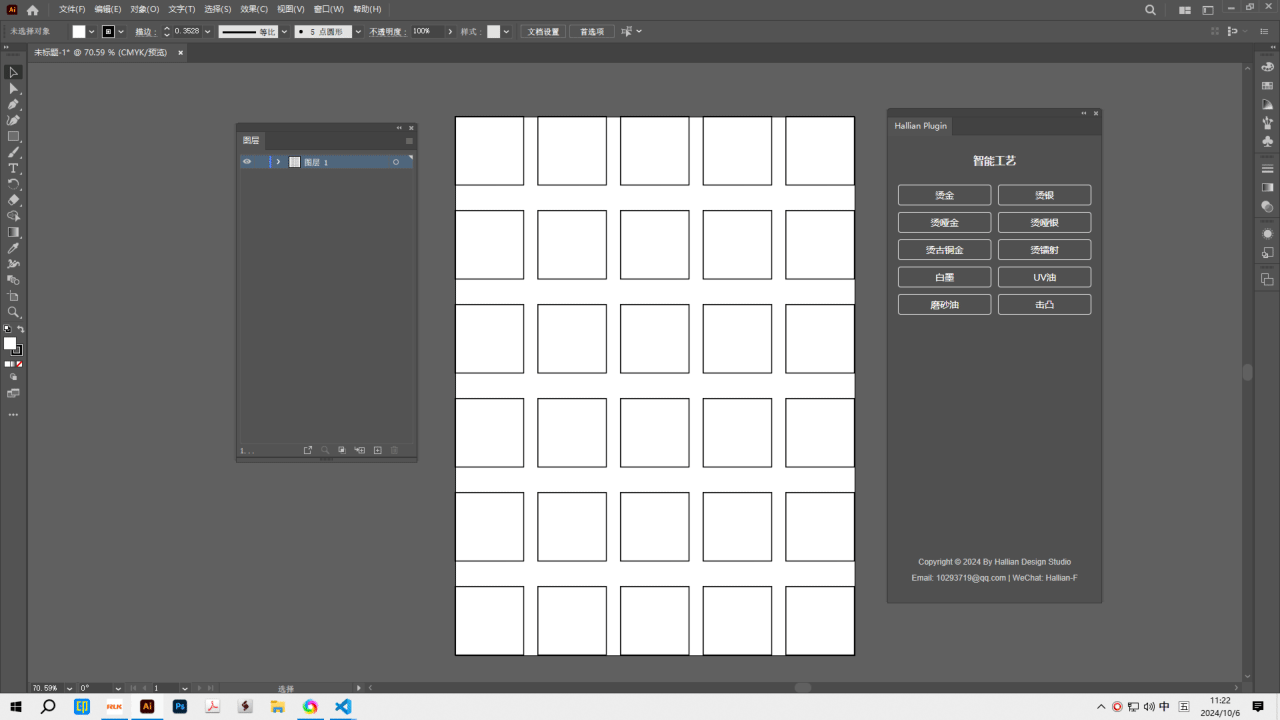This screenshot has height=720, width=1280.
Task: Select the Shape Builder tool
Action: coord(14,216)
